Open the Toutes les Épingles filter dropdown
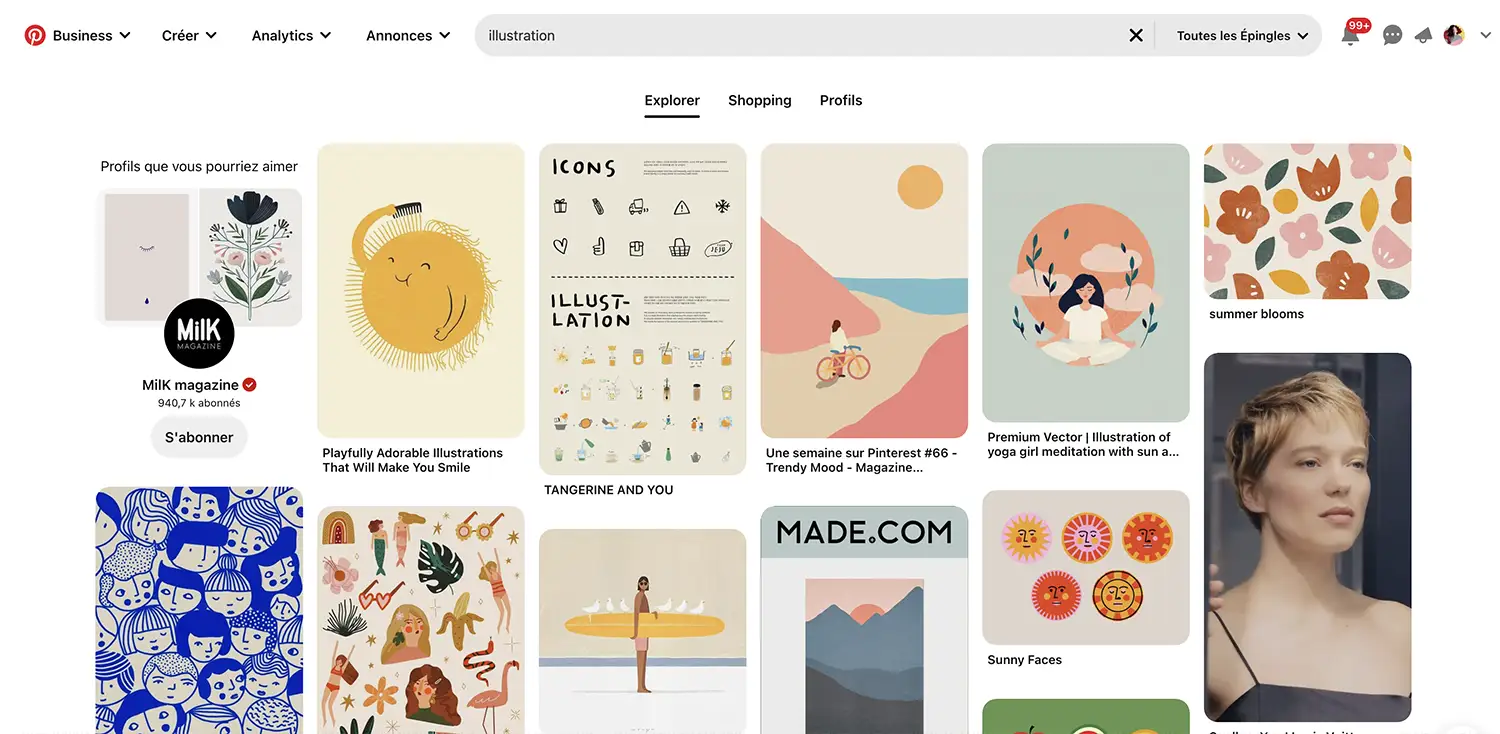The height and width of the screenshot is (734, 1500). [1242, 35]
